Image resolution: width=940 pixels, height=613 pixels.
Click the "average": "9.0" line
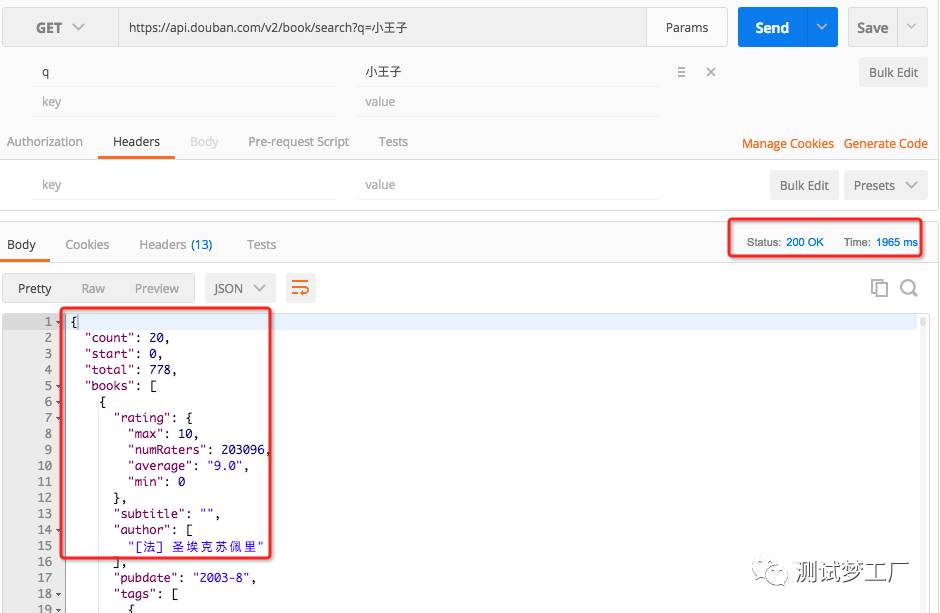coord(188,466)
